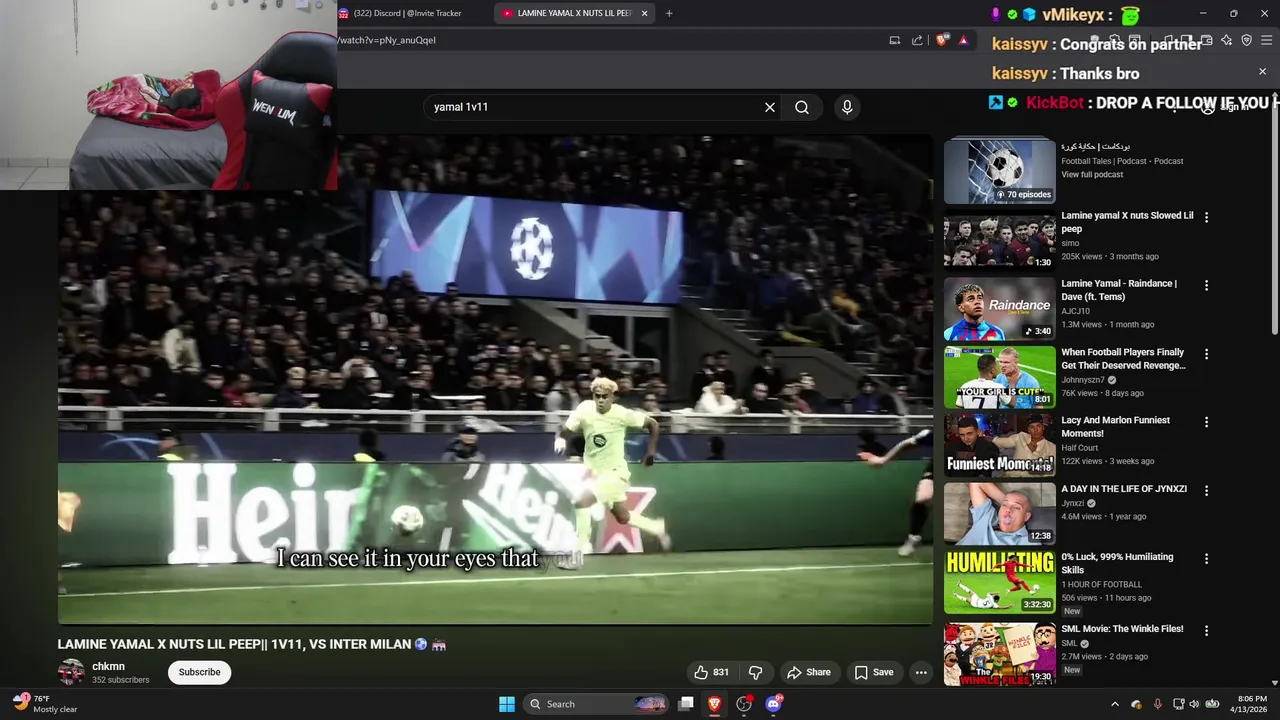Open the Football Tales podcast thumbnail
Viewport: 1280px width, 720px height.
(x=999, y=171)
